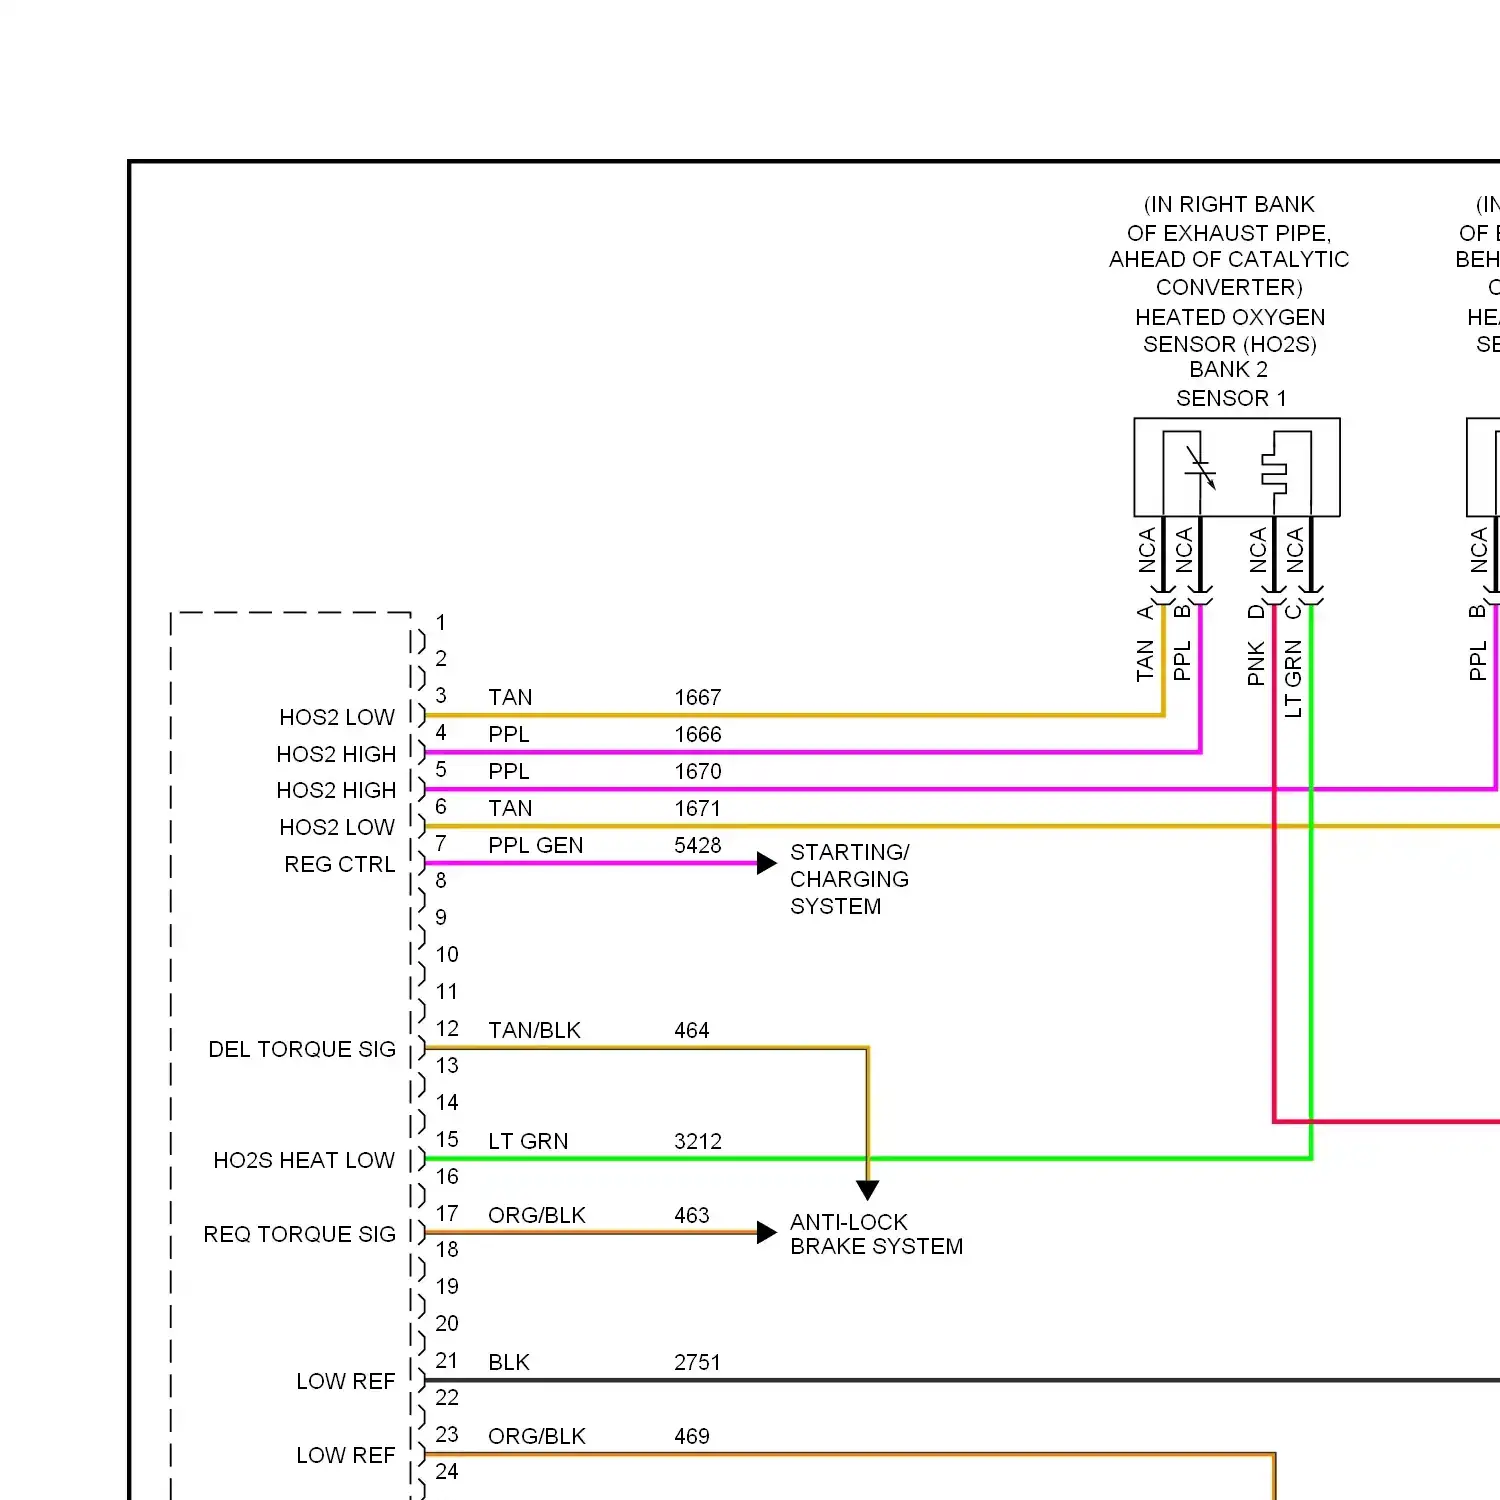Select connector pin number 19
Image resolution: width=1500 pixels, height=1500 pixels.
[447, 1287]
